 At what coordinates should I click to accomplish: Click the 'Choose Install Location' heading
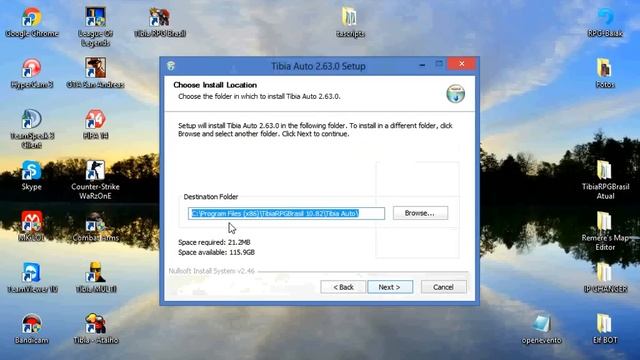[215, 85]
